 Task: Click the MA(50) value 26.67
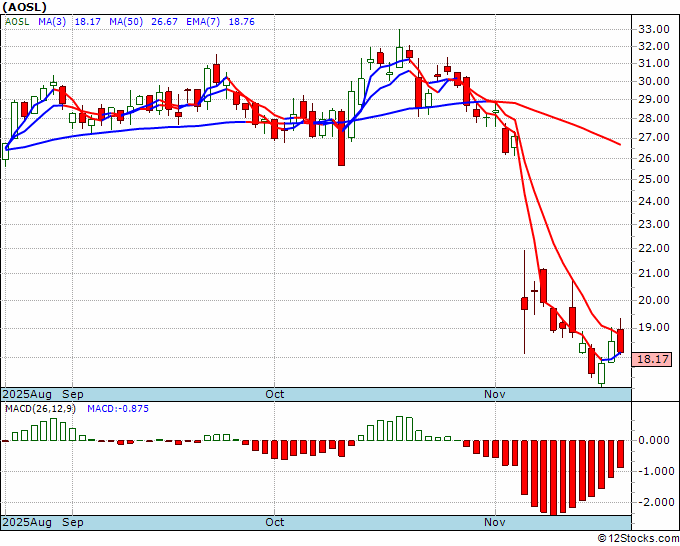point(164,22)
